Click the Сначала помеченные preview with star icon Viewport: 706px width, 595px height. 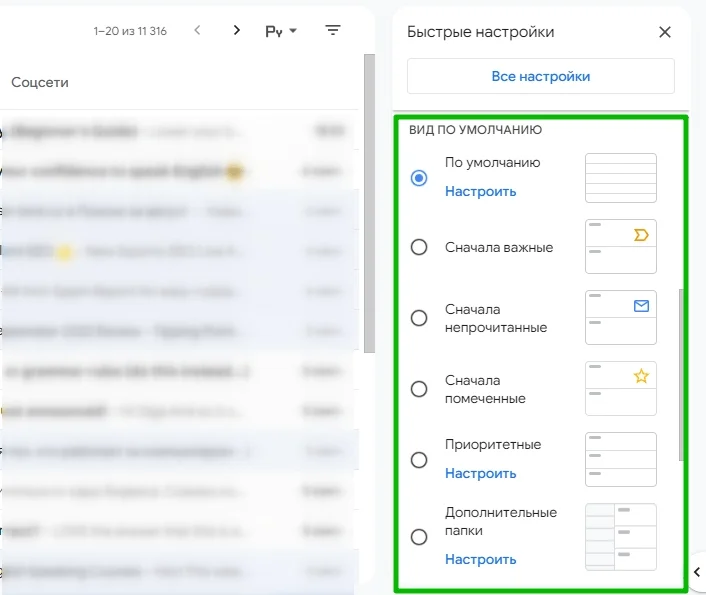coord(620,388)
